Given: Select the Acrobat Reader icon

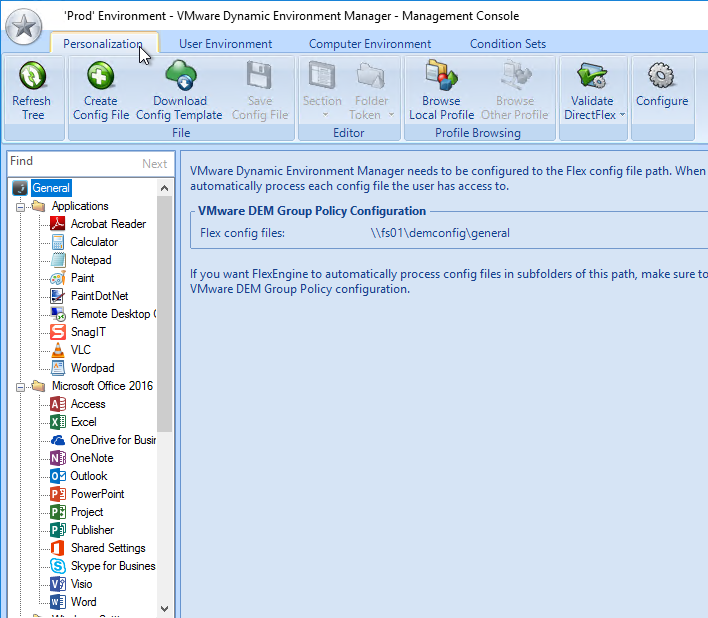Looking at the screenshot, I should click(x=58, y=224).
